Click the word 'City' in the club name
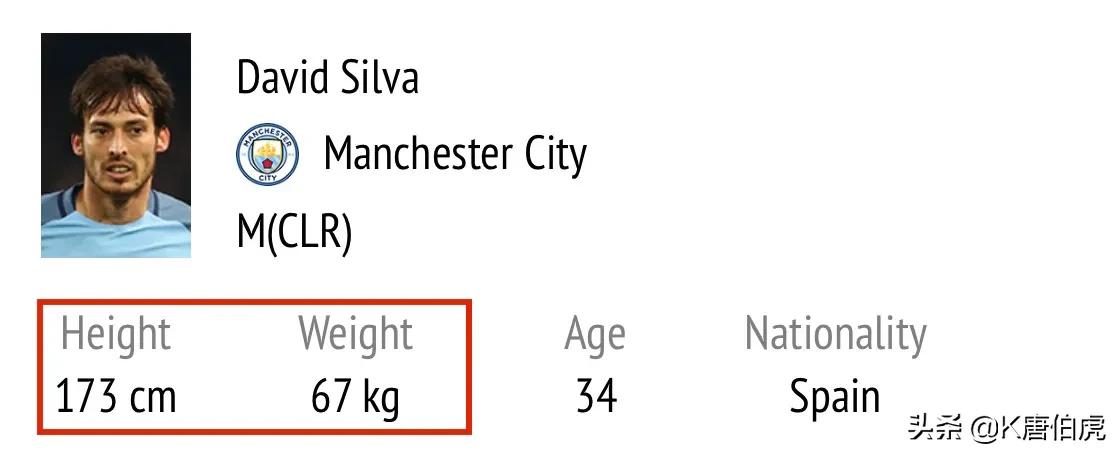Image resolution: width=1120 pixels, height=456 pixels. (x=555, y=154)
